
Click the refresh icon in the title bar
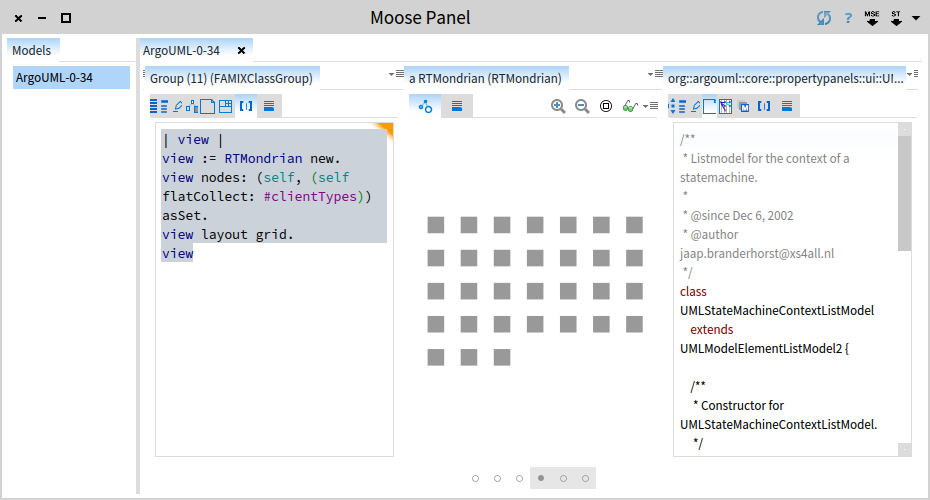pos(823,18)
